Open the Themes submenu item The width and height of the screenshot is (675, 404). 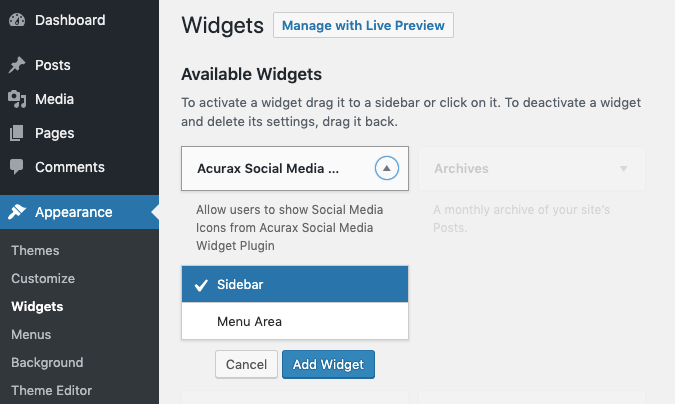click(35, 250)
